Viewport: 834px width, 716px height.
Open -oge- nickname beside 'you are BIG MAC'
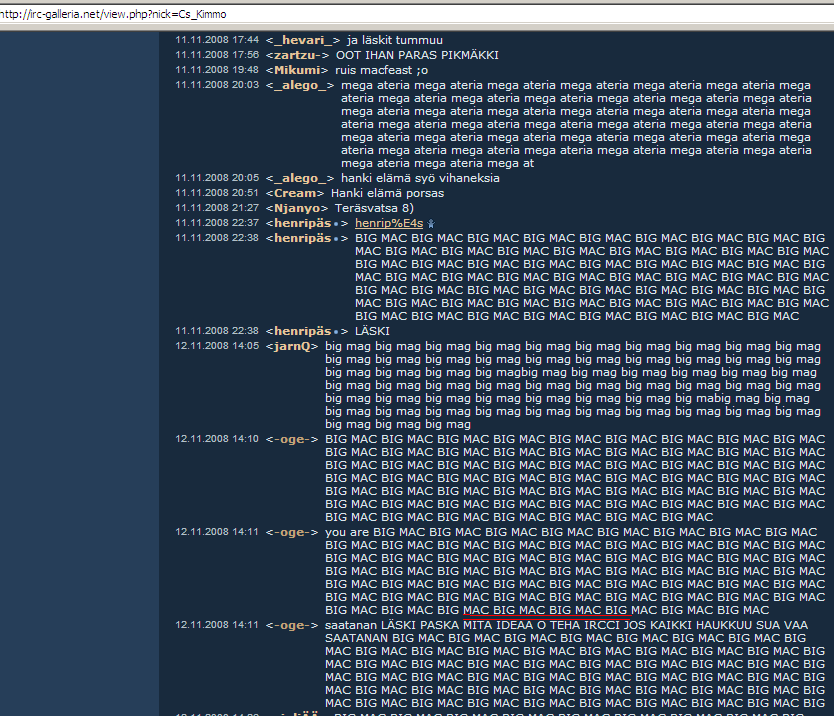tap(292, 533)
